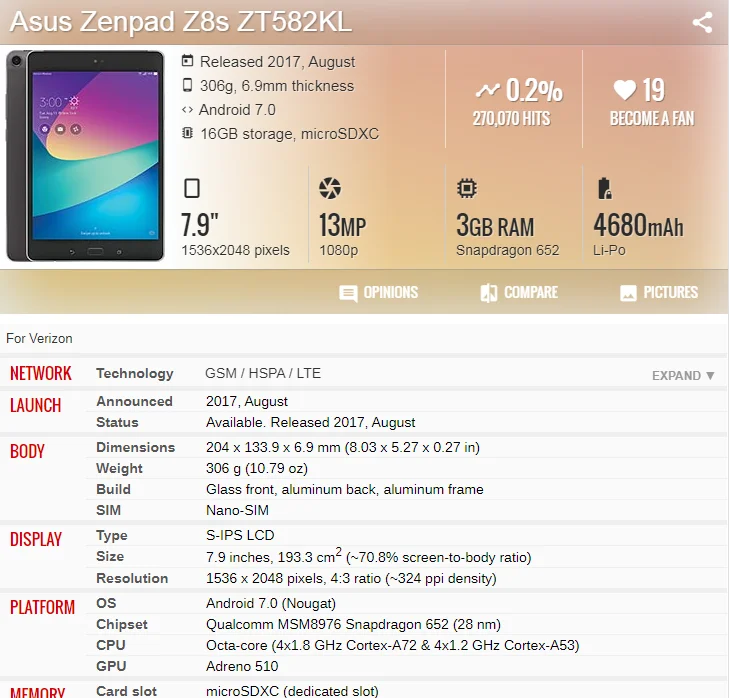
Task: Click the Dimensions spec label
Action: [x=136, y=447]
